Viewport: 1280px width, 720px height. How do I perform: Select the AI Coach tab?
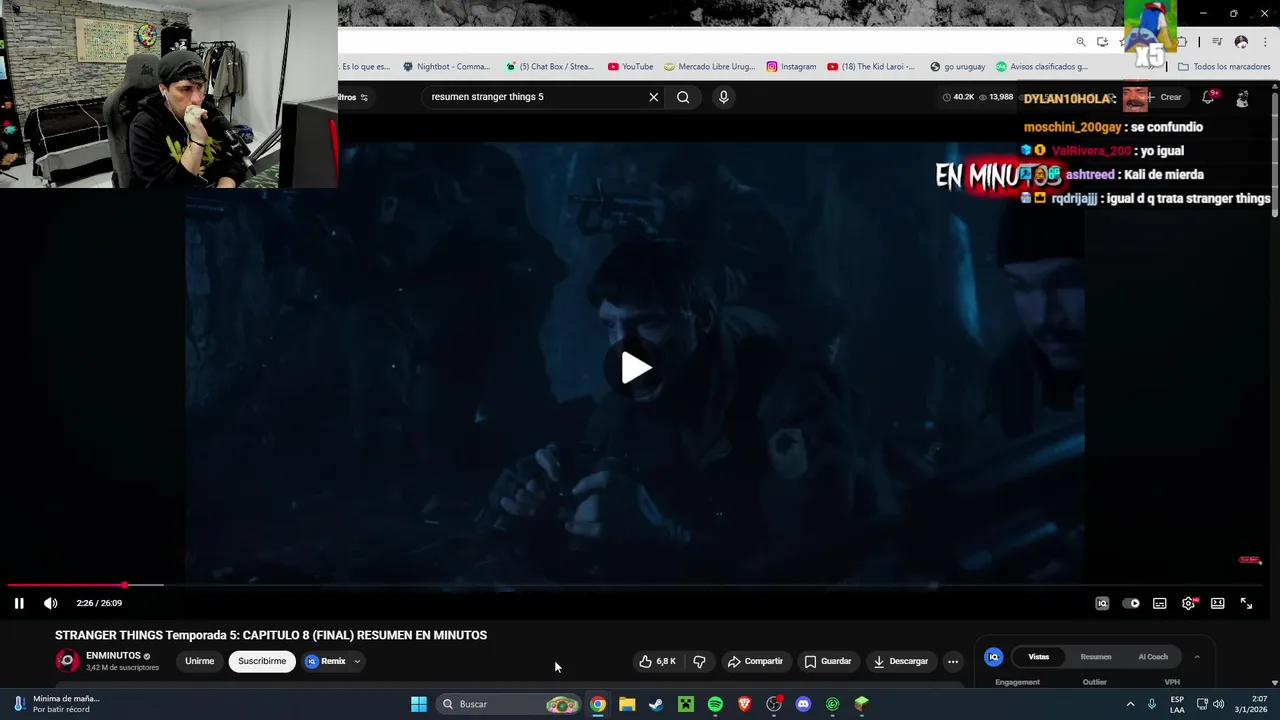click(1153, 657)
